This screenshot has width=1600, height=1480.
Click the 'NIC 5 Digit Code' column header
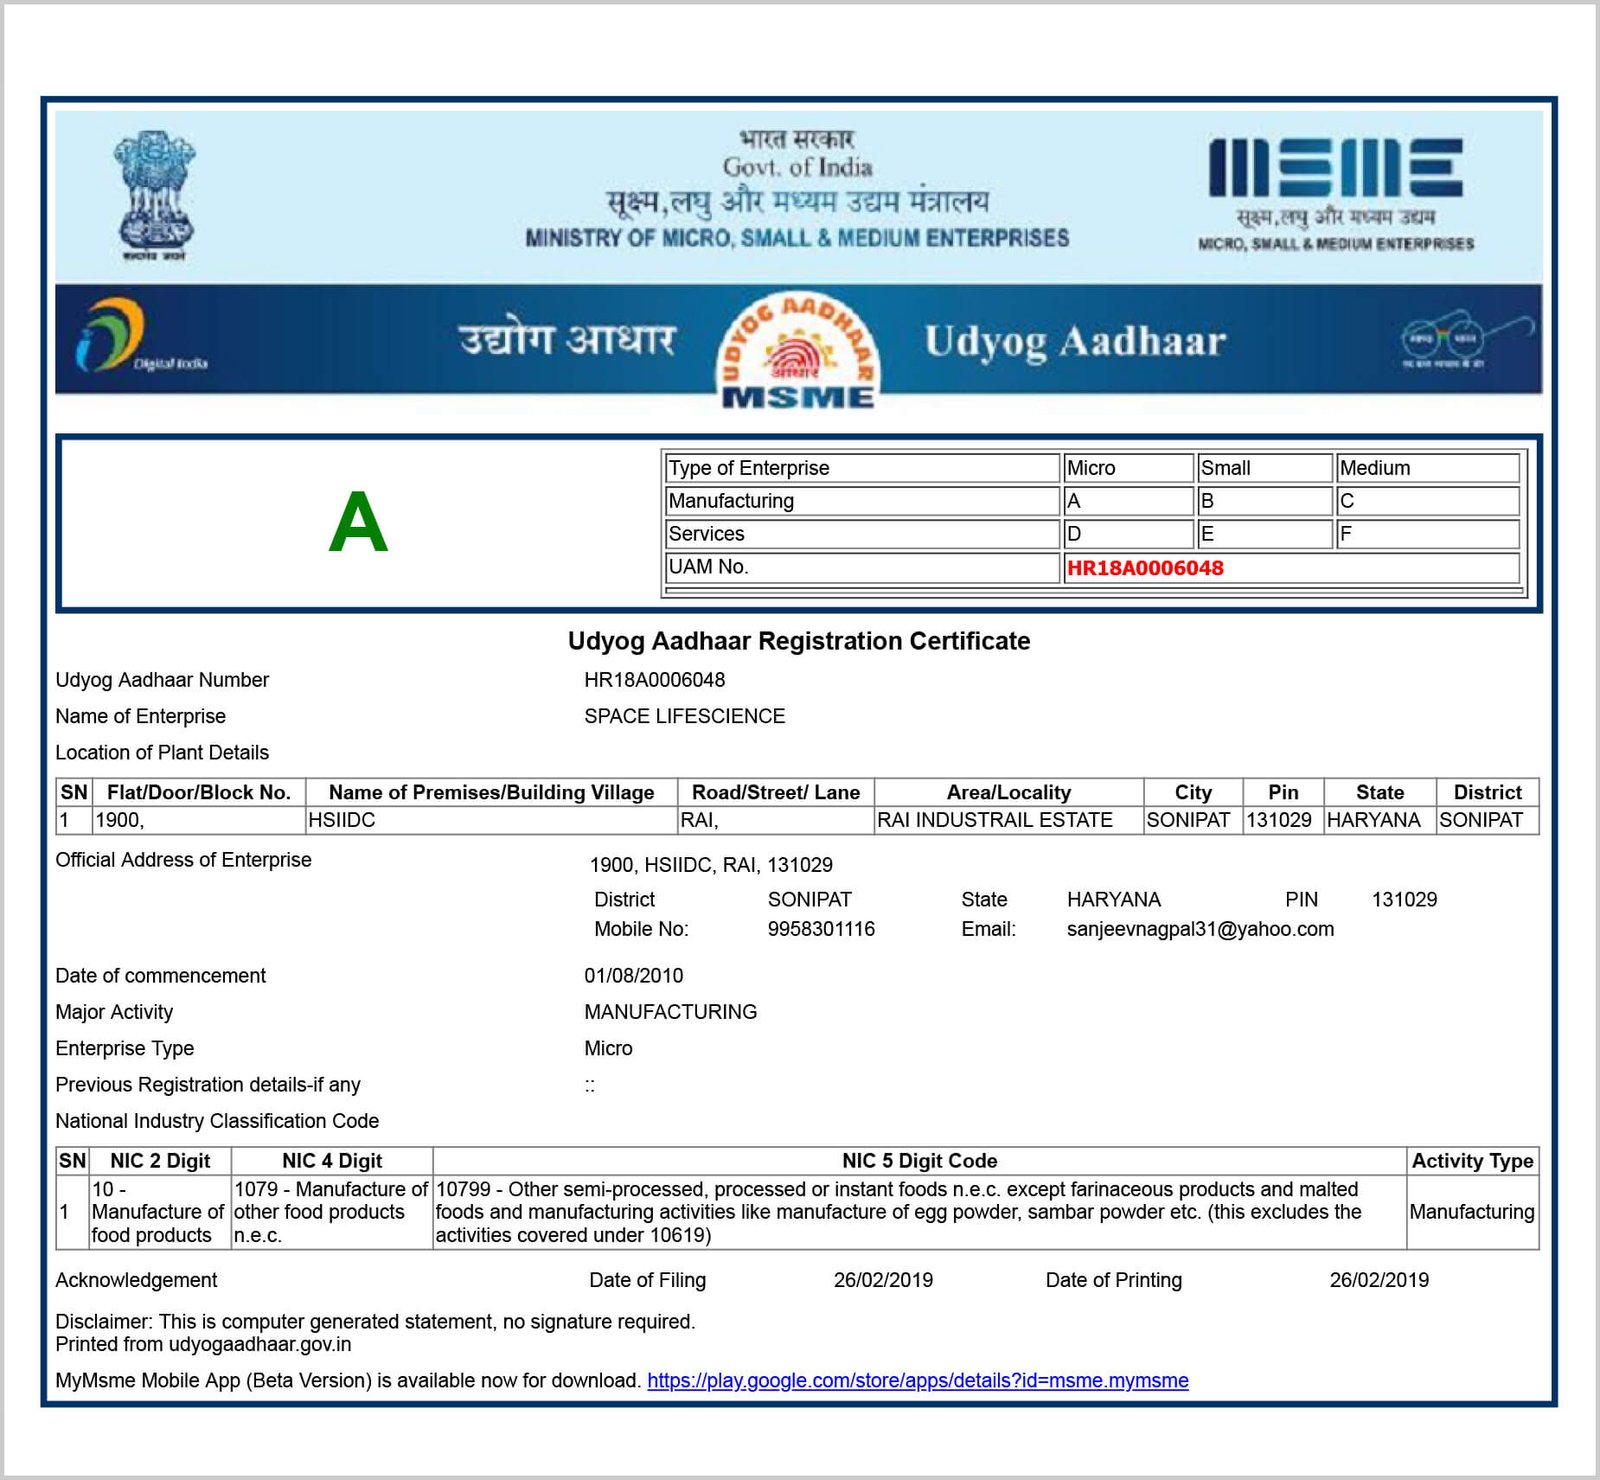920,1161
